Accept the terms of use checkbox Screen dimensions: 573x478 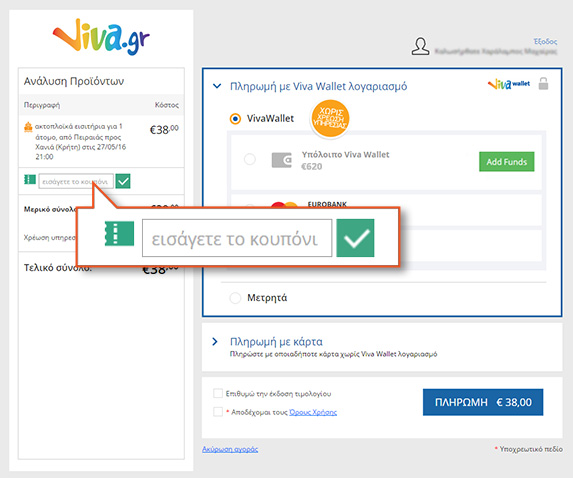click(x=218, y=412)
